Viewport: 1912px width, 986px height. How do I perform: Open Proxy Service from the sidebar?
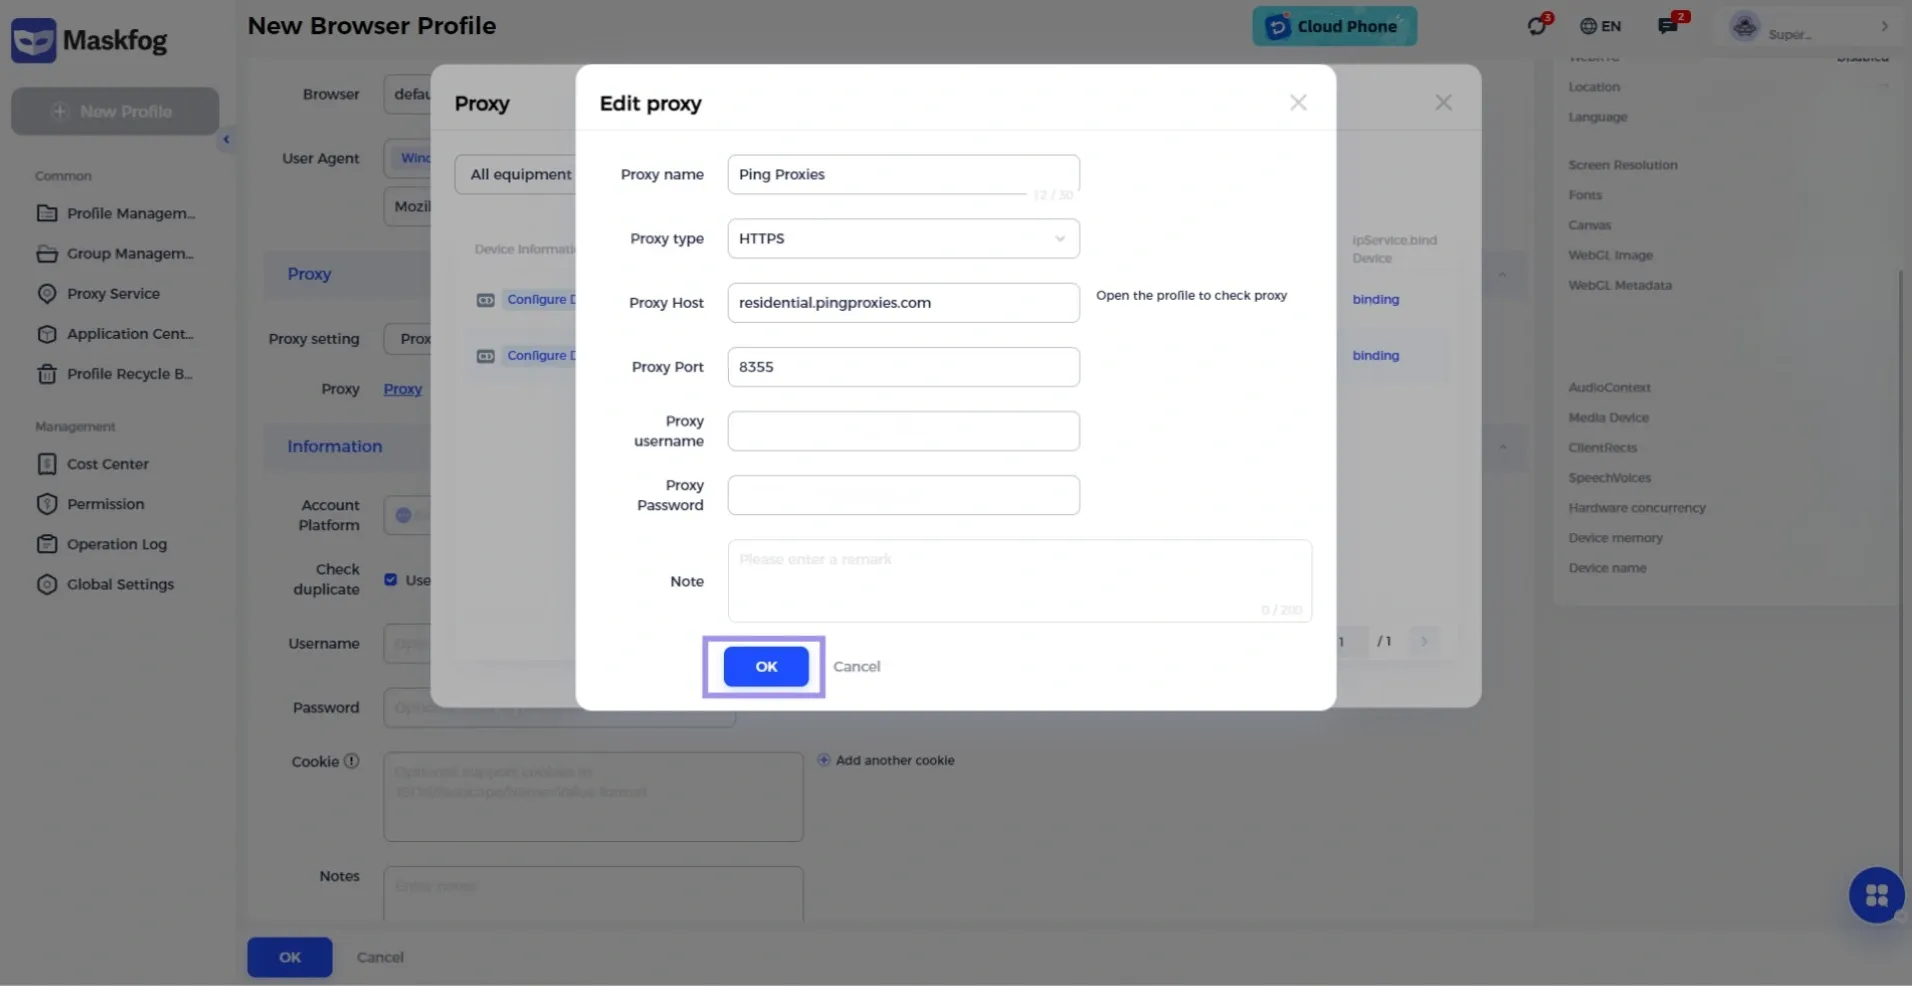coord(113,293)
